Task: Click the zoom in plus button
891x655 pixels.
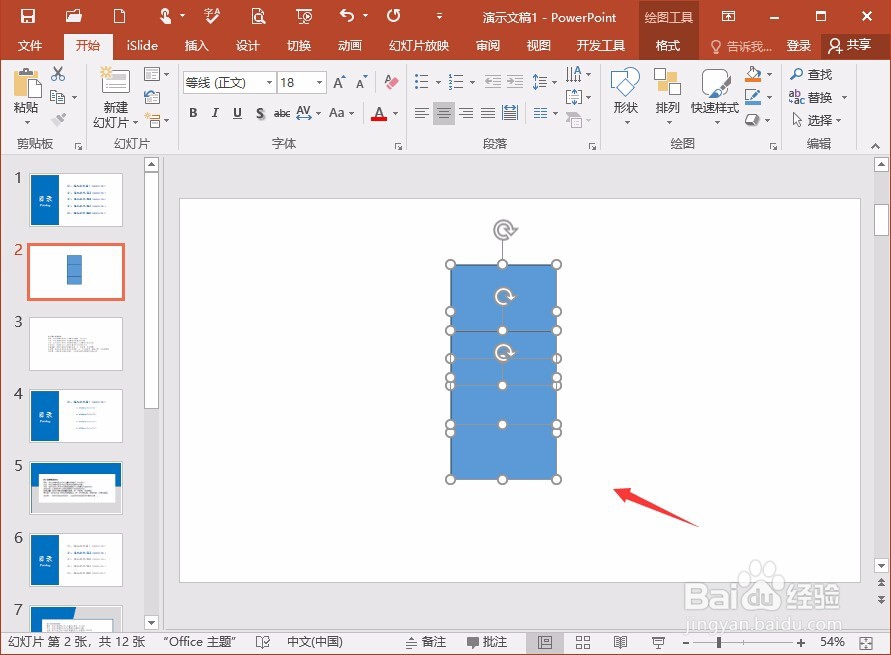Action: [801, 643]
